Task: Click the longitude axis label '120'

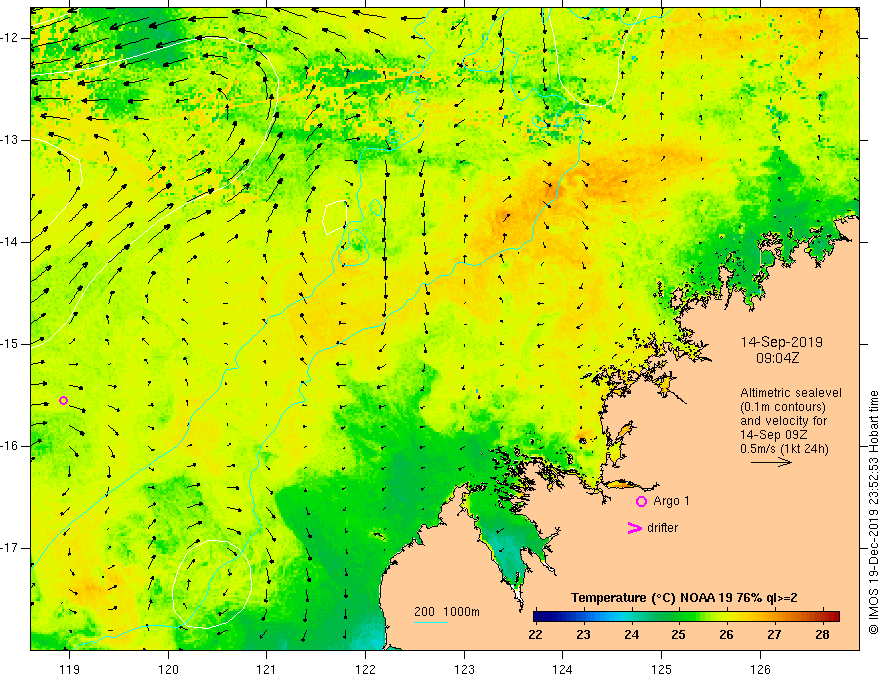Action: point(168,669)
